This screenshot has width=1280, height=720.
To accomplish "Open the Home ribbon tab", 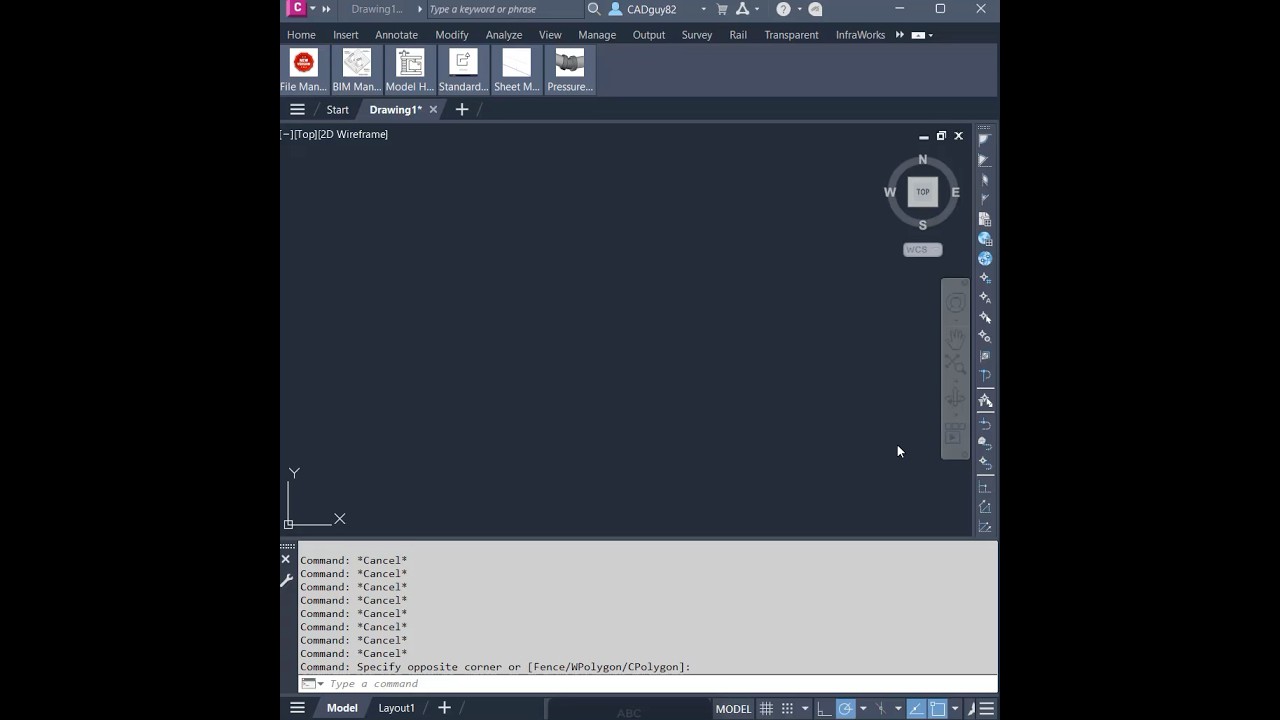I will (x=301, y=35).
